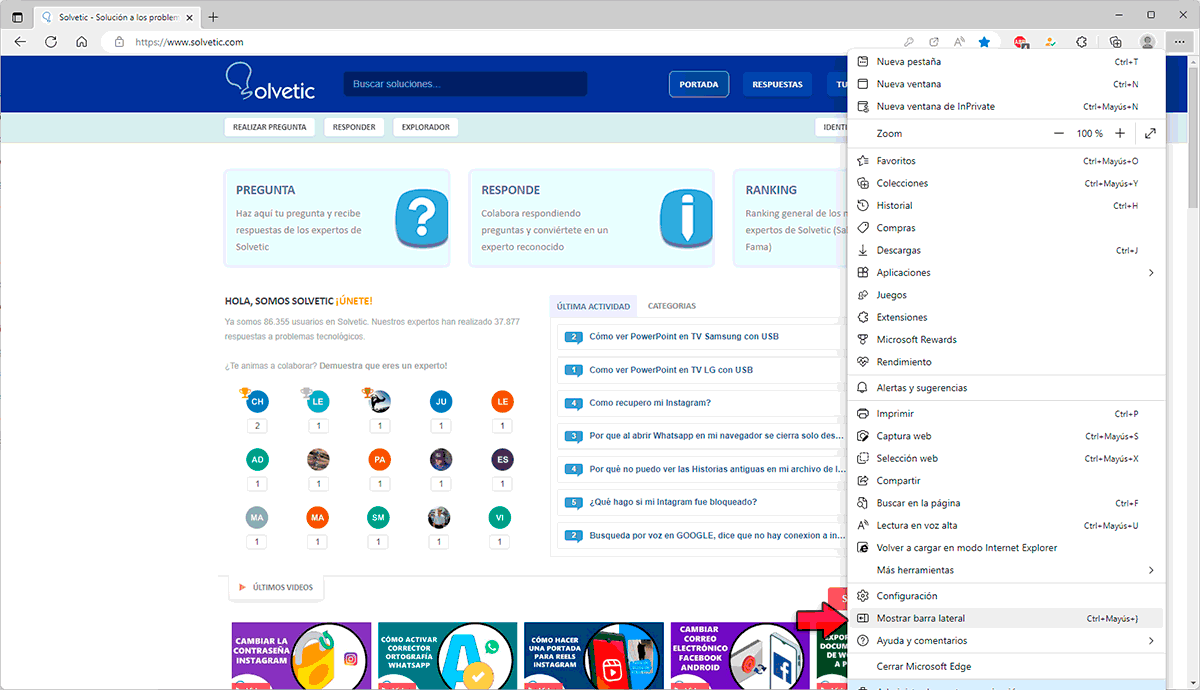The width and height of the screenshot is (1200, 690).
Task: Open the share page icon in address bar
Action: [934, 42]
